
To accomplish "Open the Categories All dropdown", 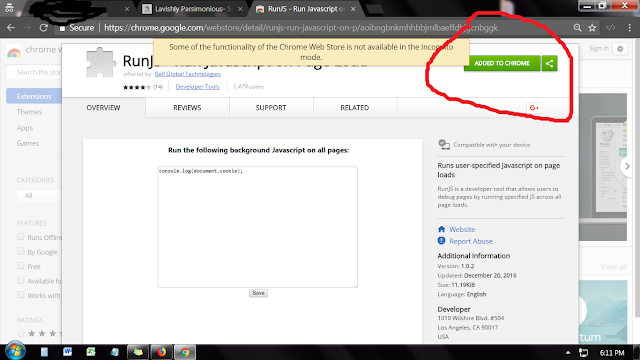I will pyautogui.click(x=39, y=196).
